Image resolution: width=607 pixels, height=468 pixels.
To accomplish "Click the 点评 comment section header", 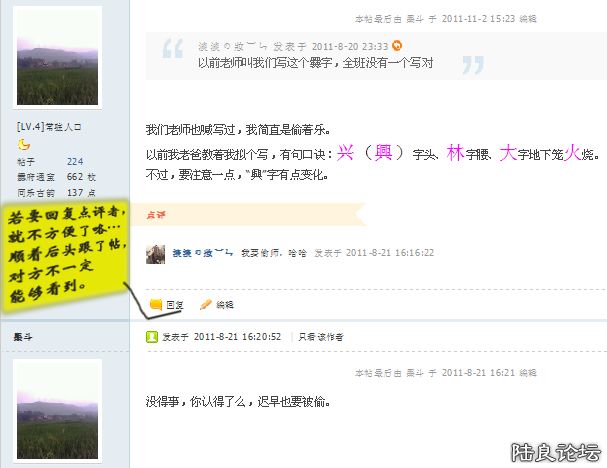I will [156, 215].
